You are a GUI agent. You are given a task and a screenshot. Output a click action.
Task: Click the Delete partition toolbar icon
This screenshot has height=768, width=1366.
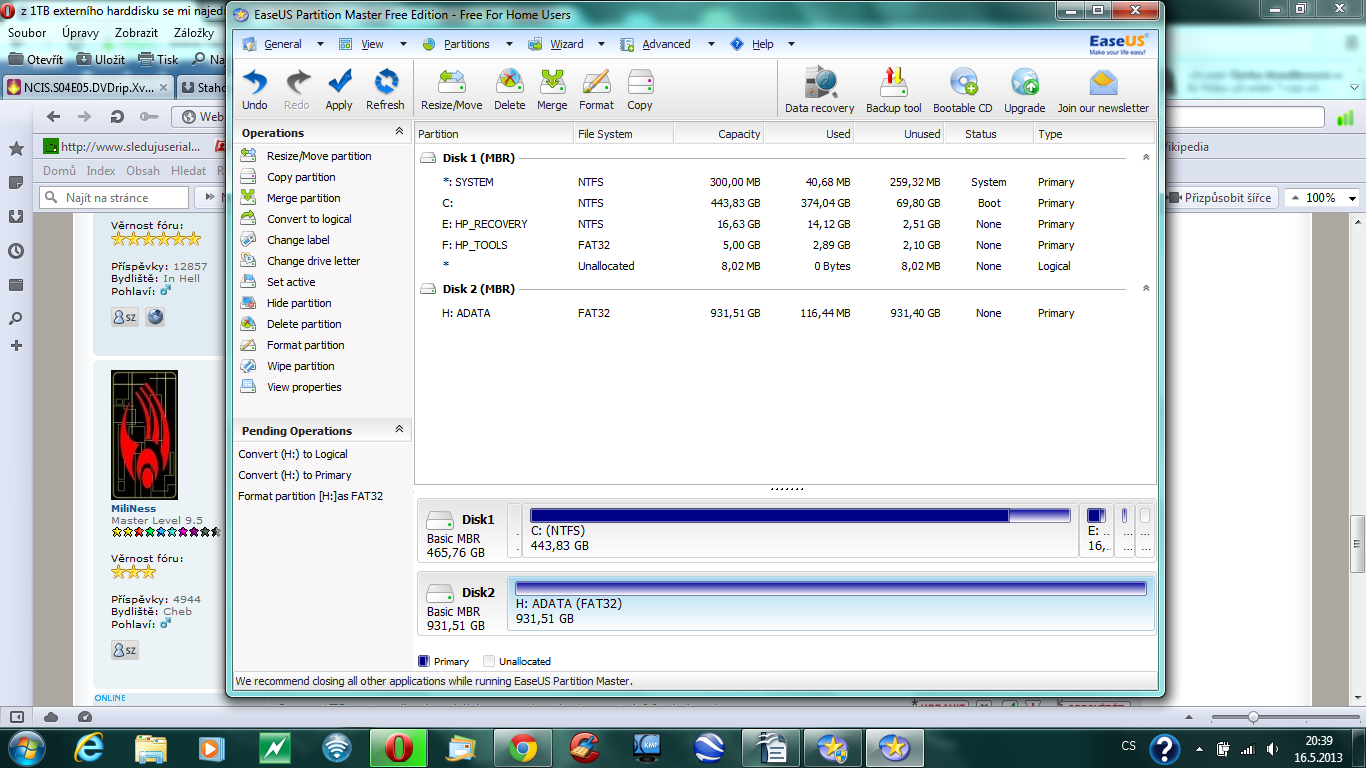click(509, 89)
